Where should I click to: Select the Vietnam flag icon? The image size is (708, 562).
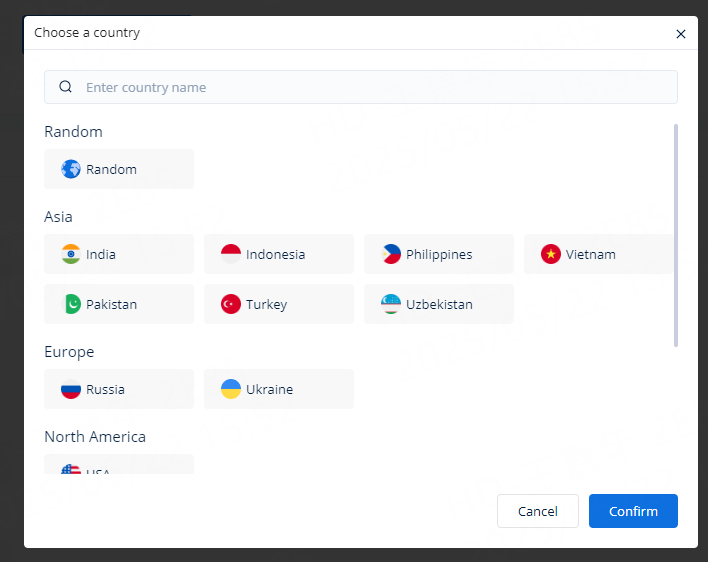click(x=551, y=254)
